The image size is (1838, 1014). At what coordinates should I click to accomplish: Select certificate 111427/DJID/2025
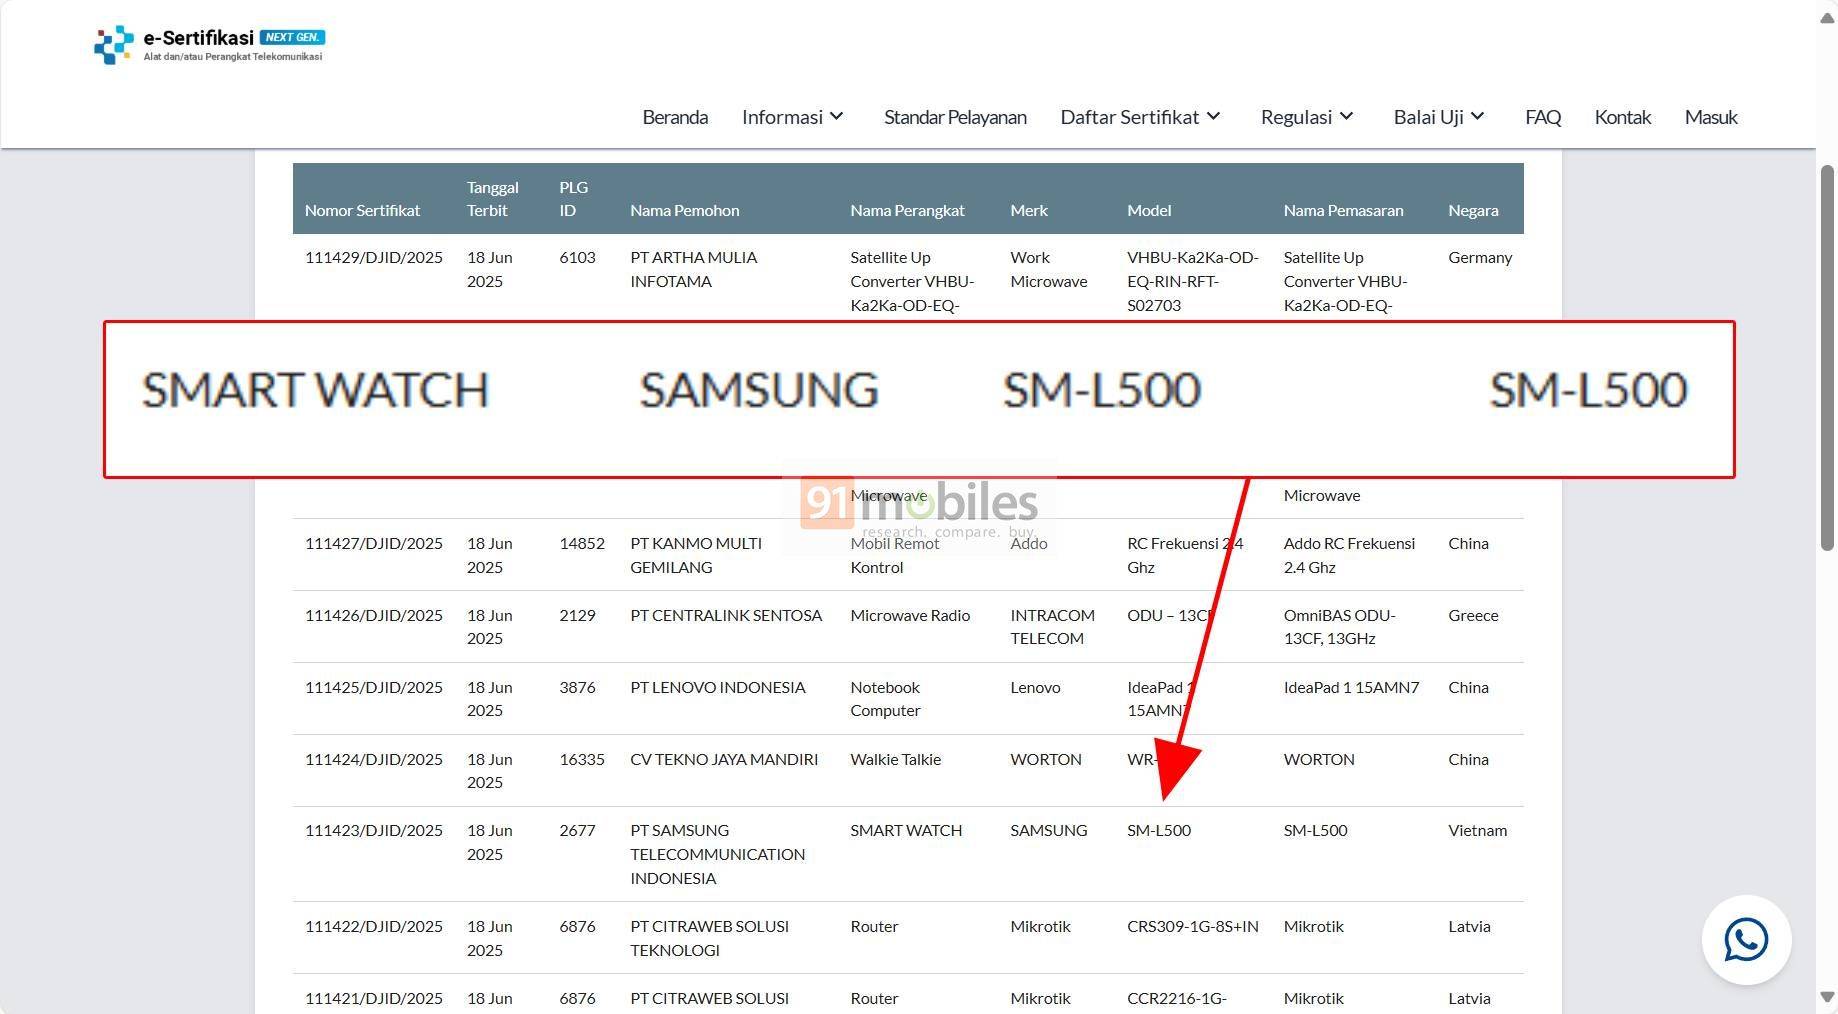pos(373,543)
